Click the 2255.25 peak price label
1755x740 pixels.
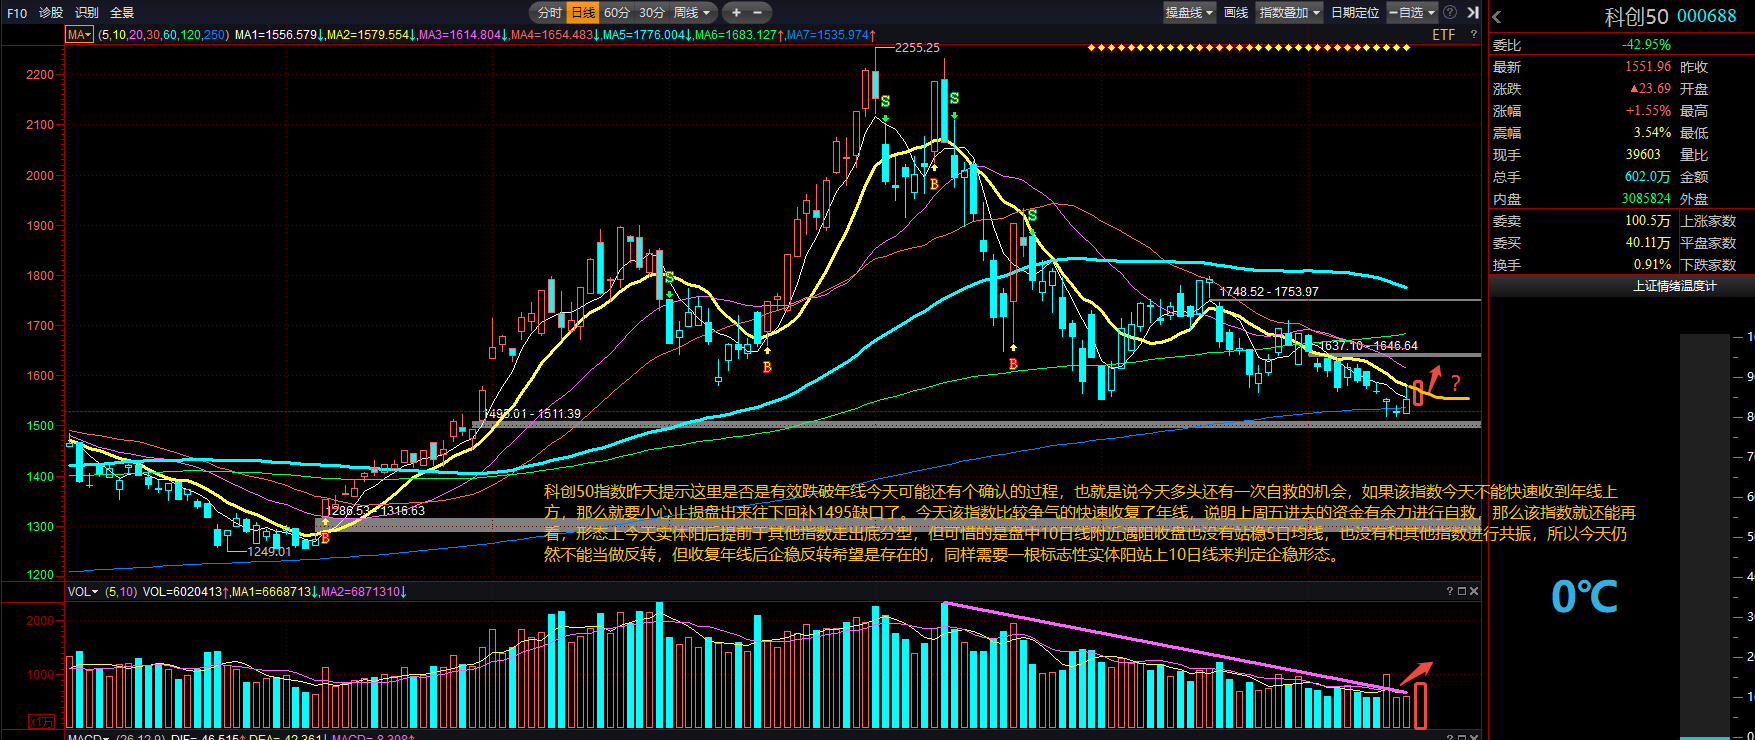pyautogui.click(x=917, y=48)
